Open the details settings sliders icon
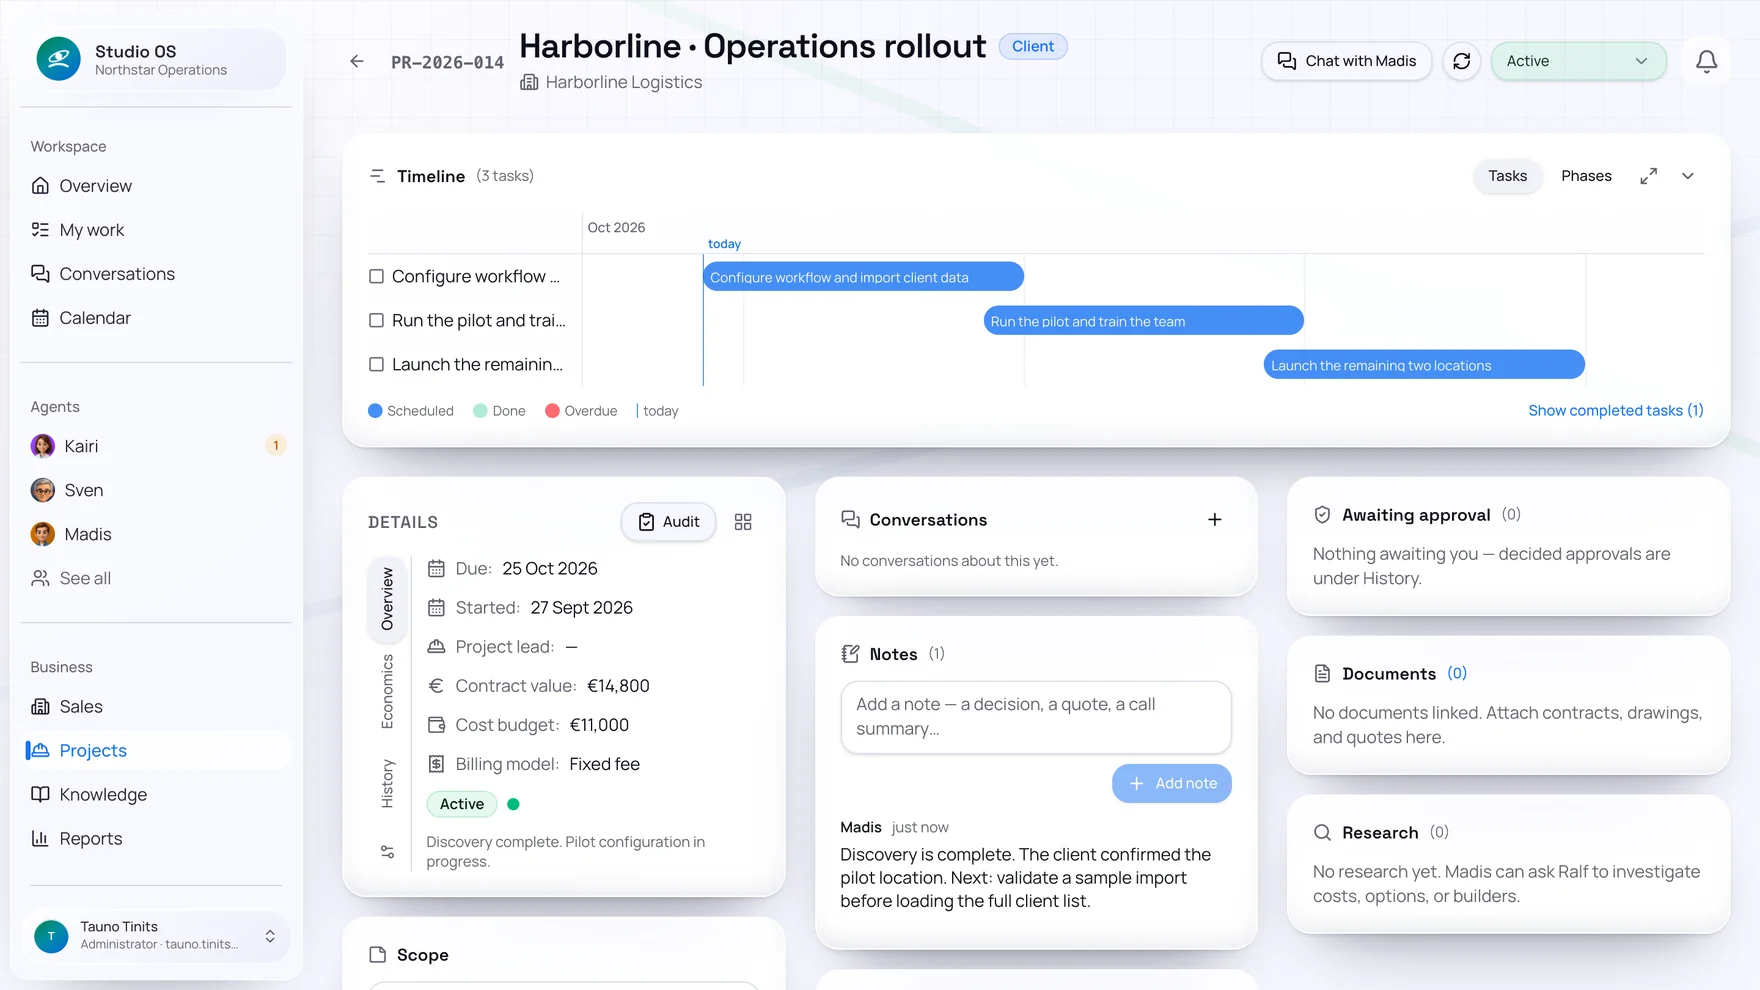Screen dimensions: 1760x990 (x=388, y=852)
